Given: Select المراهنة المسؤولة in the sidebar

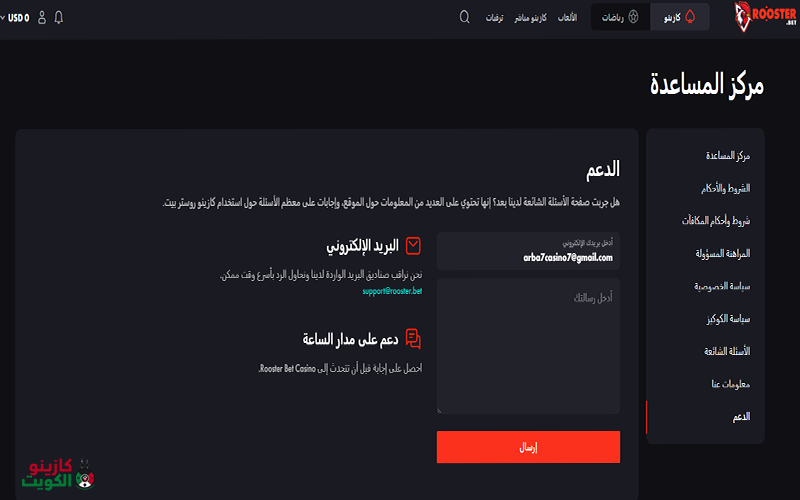Looking at the screenshot, I should click(722, 253).
